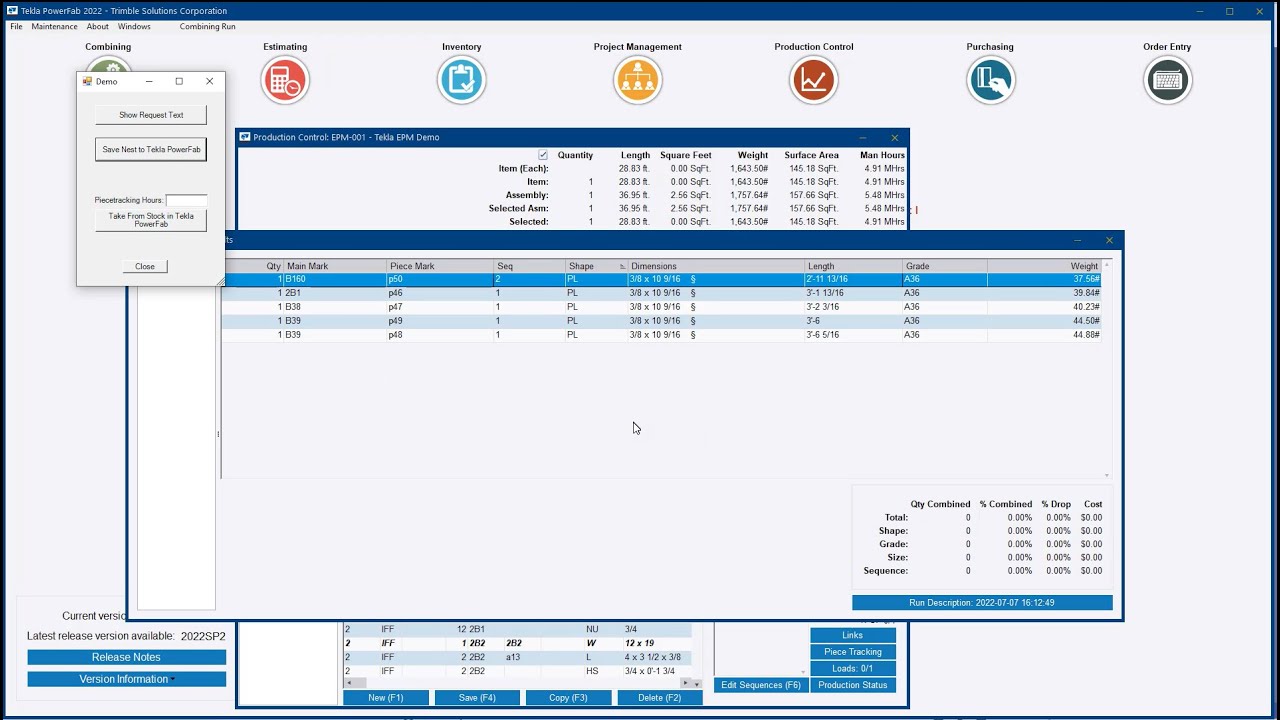This screenshot has width=1280, height=720.
Task: Click Save (F4) button
Action: coord(477,698)
